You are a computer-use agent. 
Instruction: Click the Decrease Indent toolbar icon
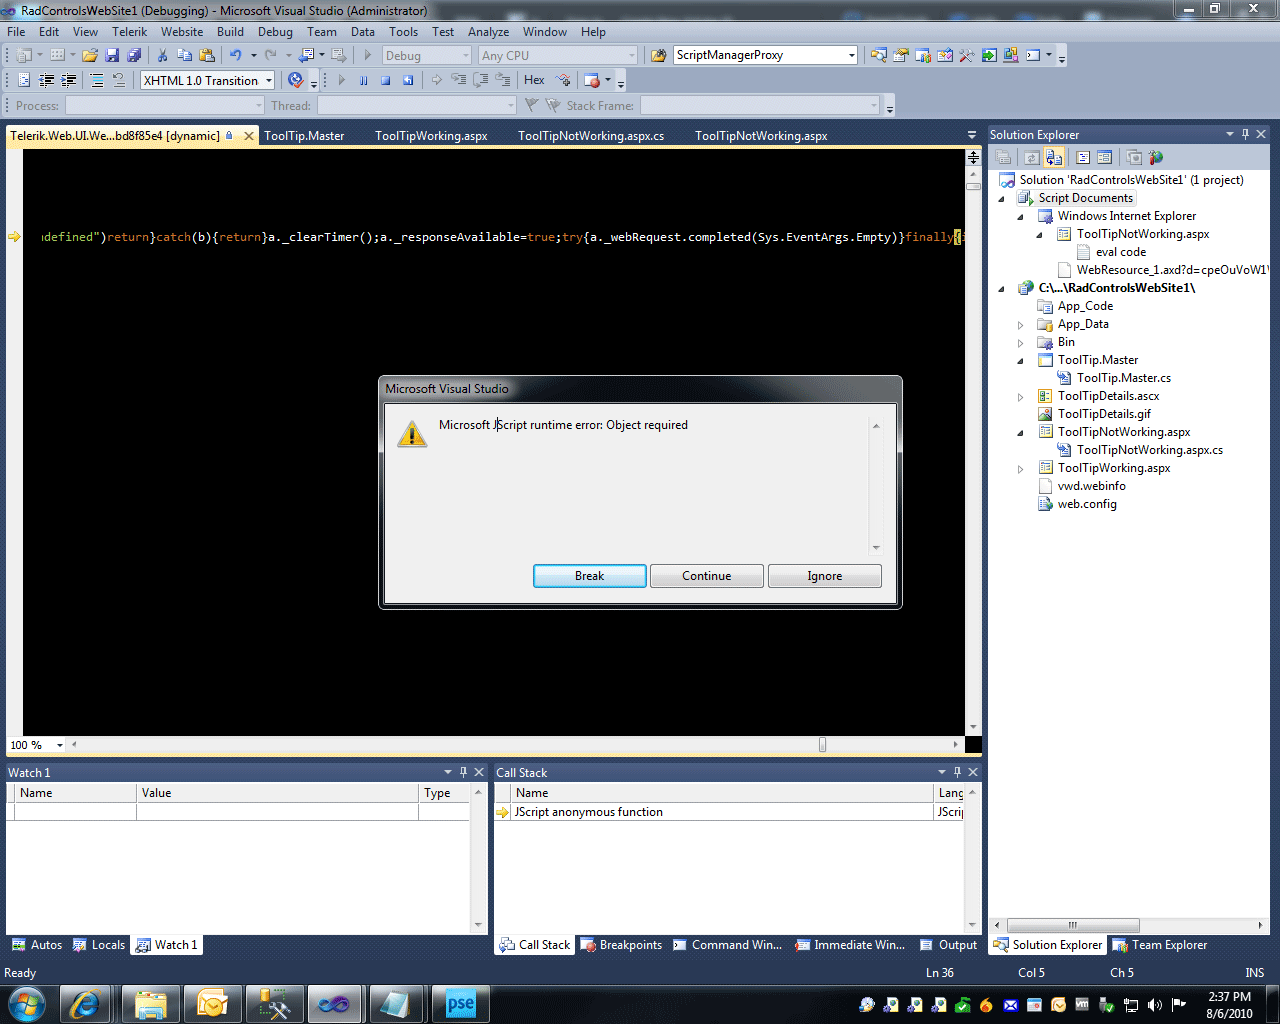pos(46,81)
